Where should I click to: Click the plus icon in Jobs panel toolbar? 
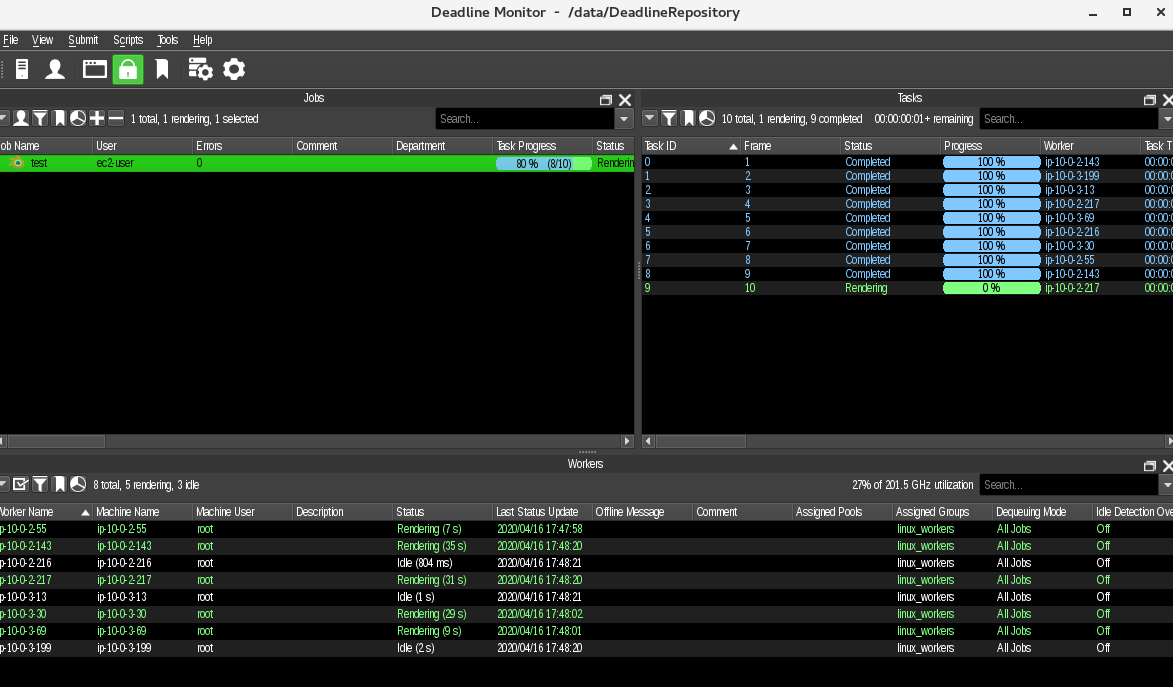(x=97, y=118)
